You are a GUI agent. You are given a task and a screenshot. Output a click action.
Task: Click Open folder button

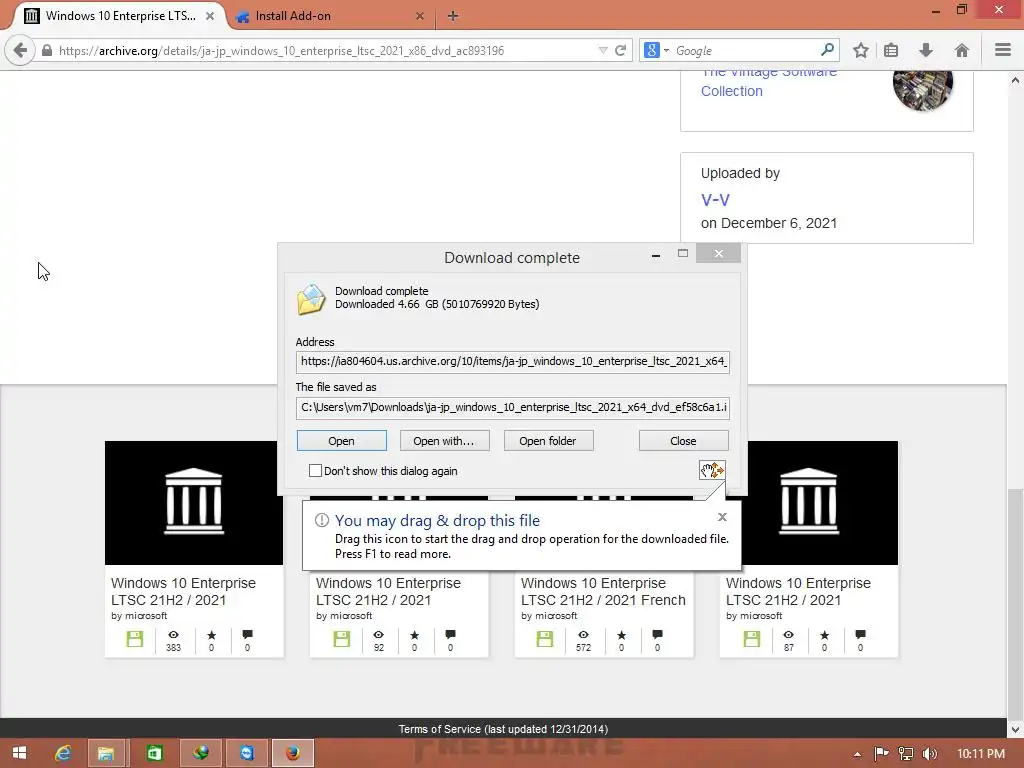(x=548, y=441)
